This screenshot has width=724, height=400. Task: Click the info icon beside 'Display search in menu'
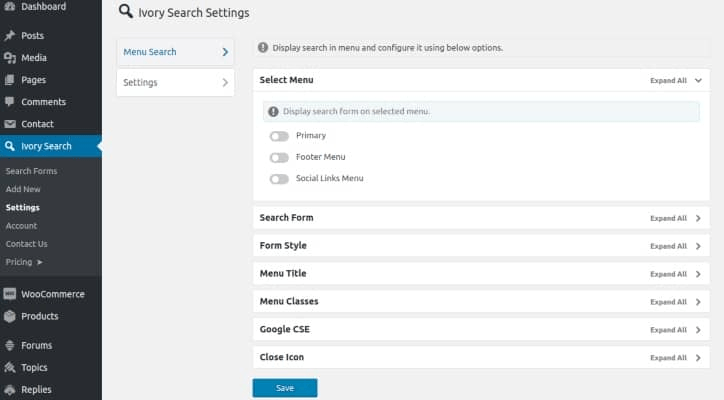coord(263,47)
